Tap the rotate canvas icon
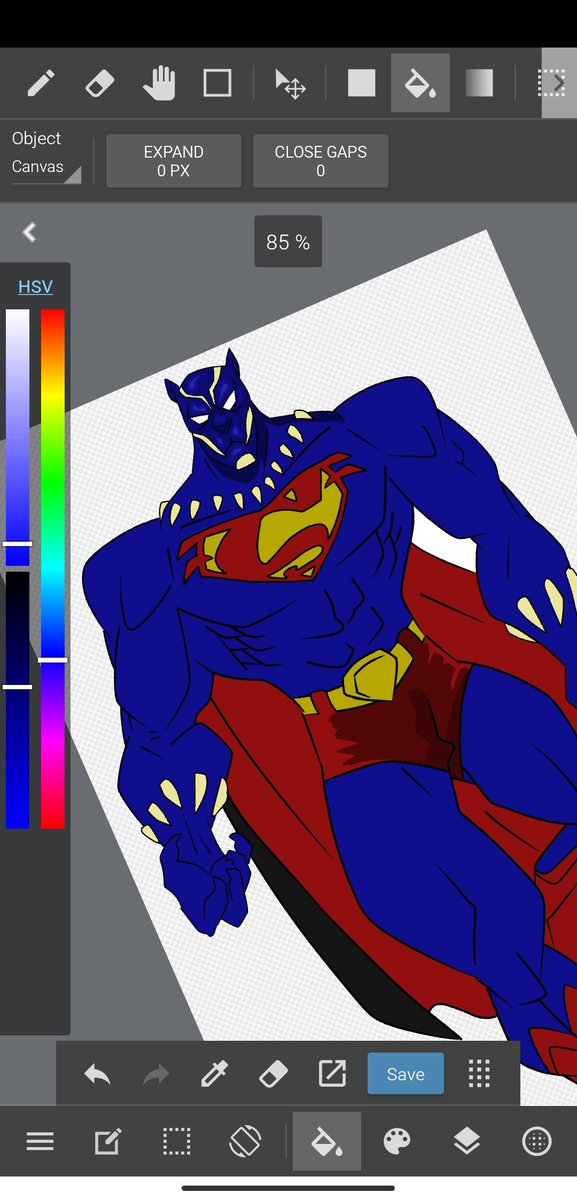The image size is (577, 1200). click(x=245, y=1141)
